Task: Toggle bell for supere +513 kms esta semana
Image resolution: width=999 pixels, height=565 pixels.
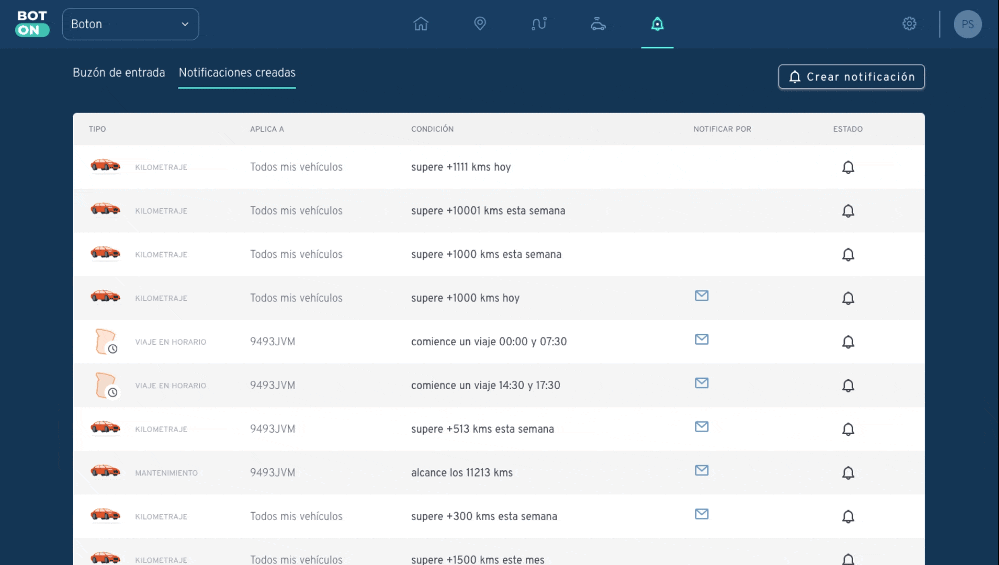Action: tap(848, 429)
